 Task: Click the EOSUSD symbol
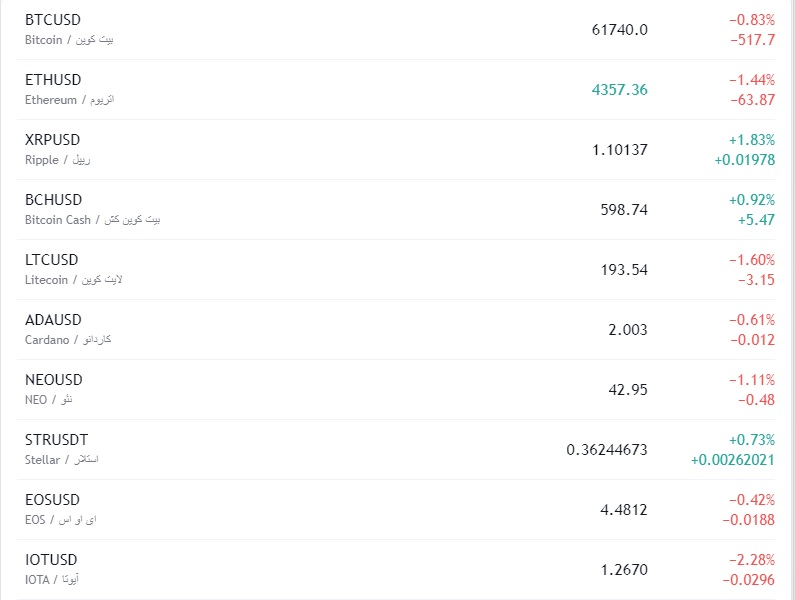(52, 500)
